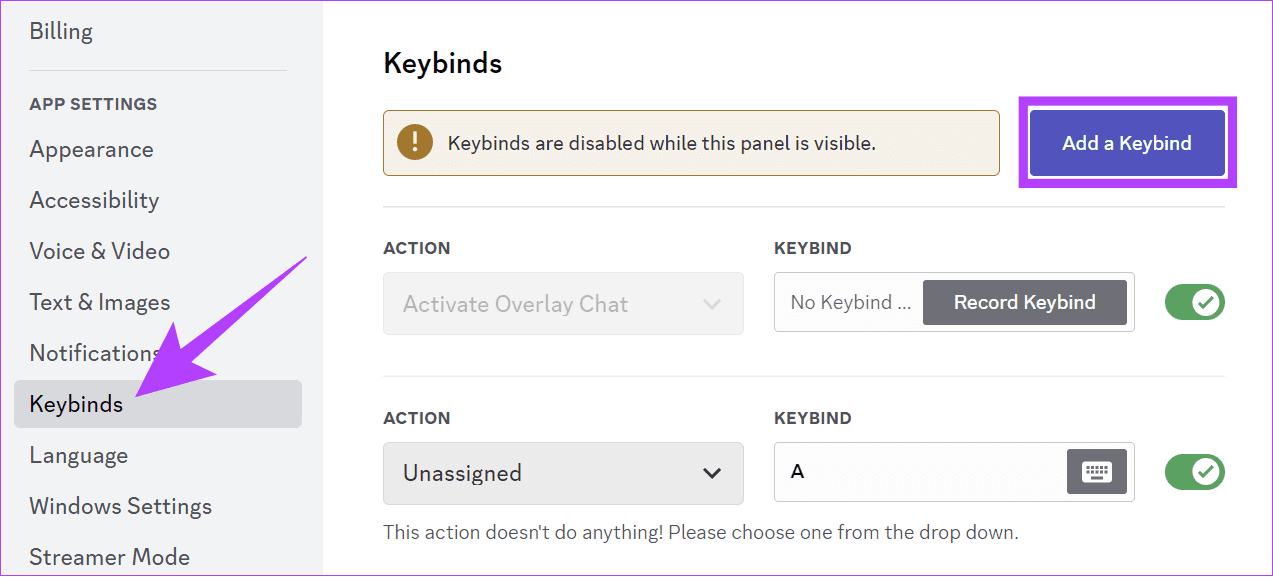1273x577 pixels.
Task: Open Voice & Video settings
Action: tap(99, 251)
